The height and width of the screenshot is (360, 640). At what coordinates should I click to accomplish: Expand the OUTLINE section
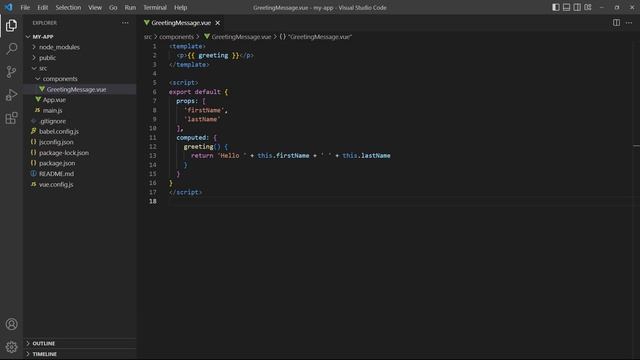(x=28, y=343)
